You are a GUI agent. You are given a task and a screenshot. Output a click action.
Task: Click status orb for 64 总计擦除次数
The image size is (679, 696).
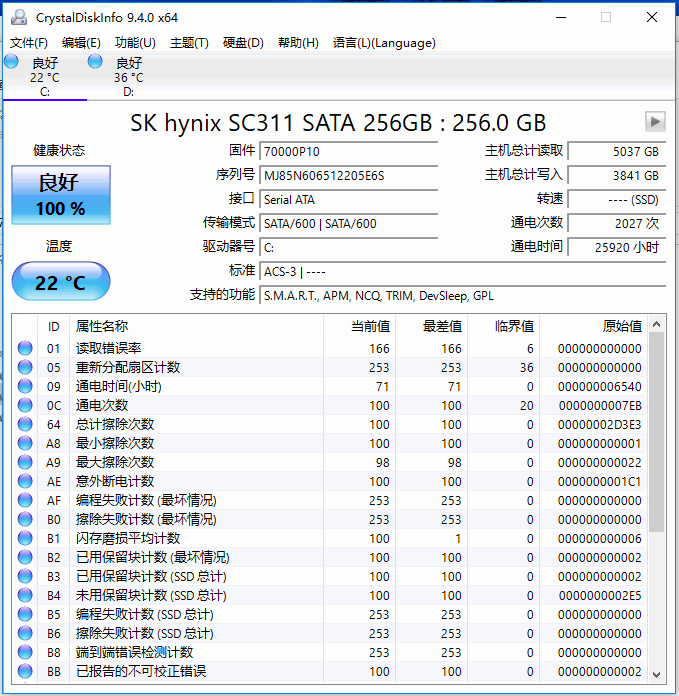click(25, 424)
